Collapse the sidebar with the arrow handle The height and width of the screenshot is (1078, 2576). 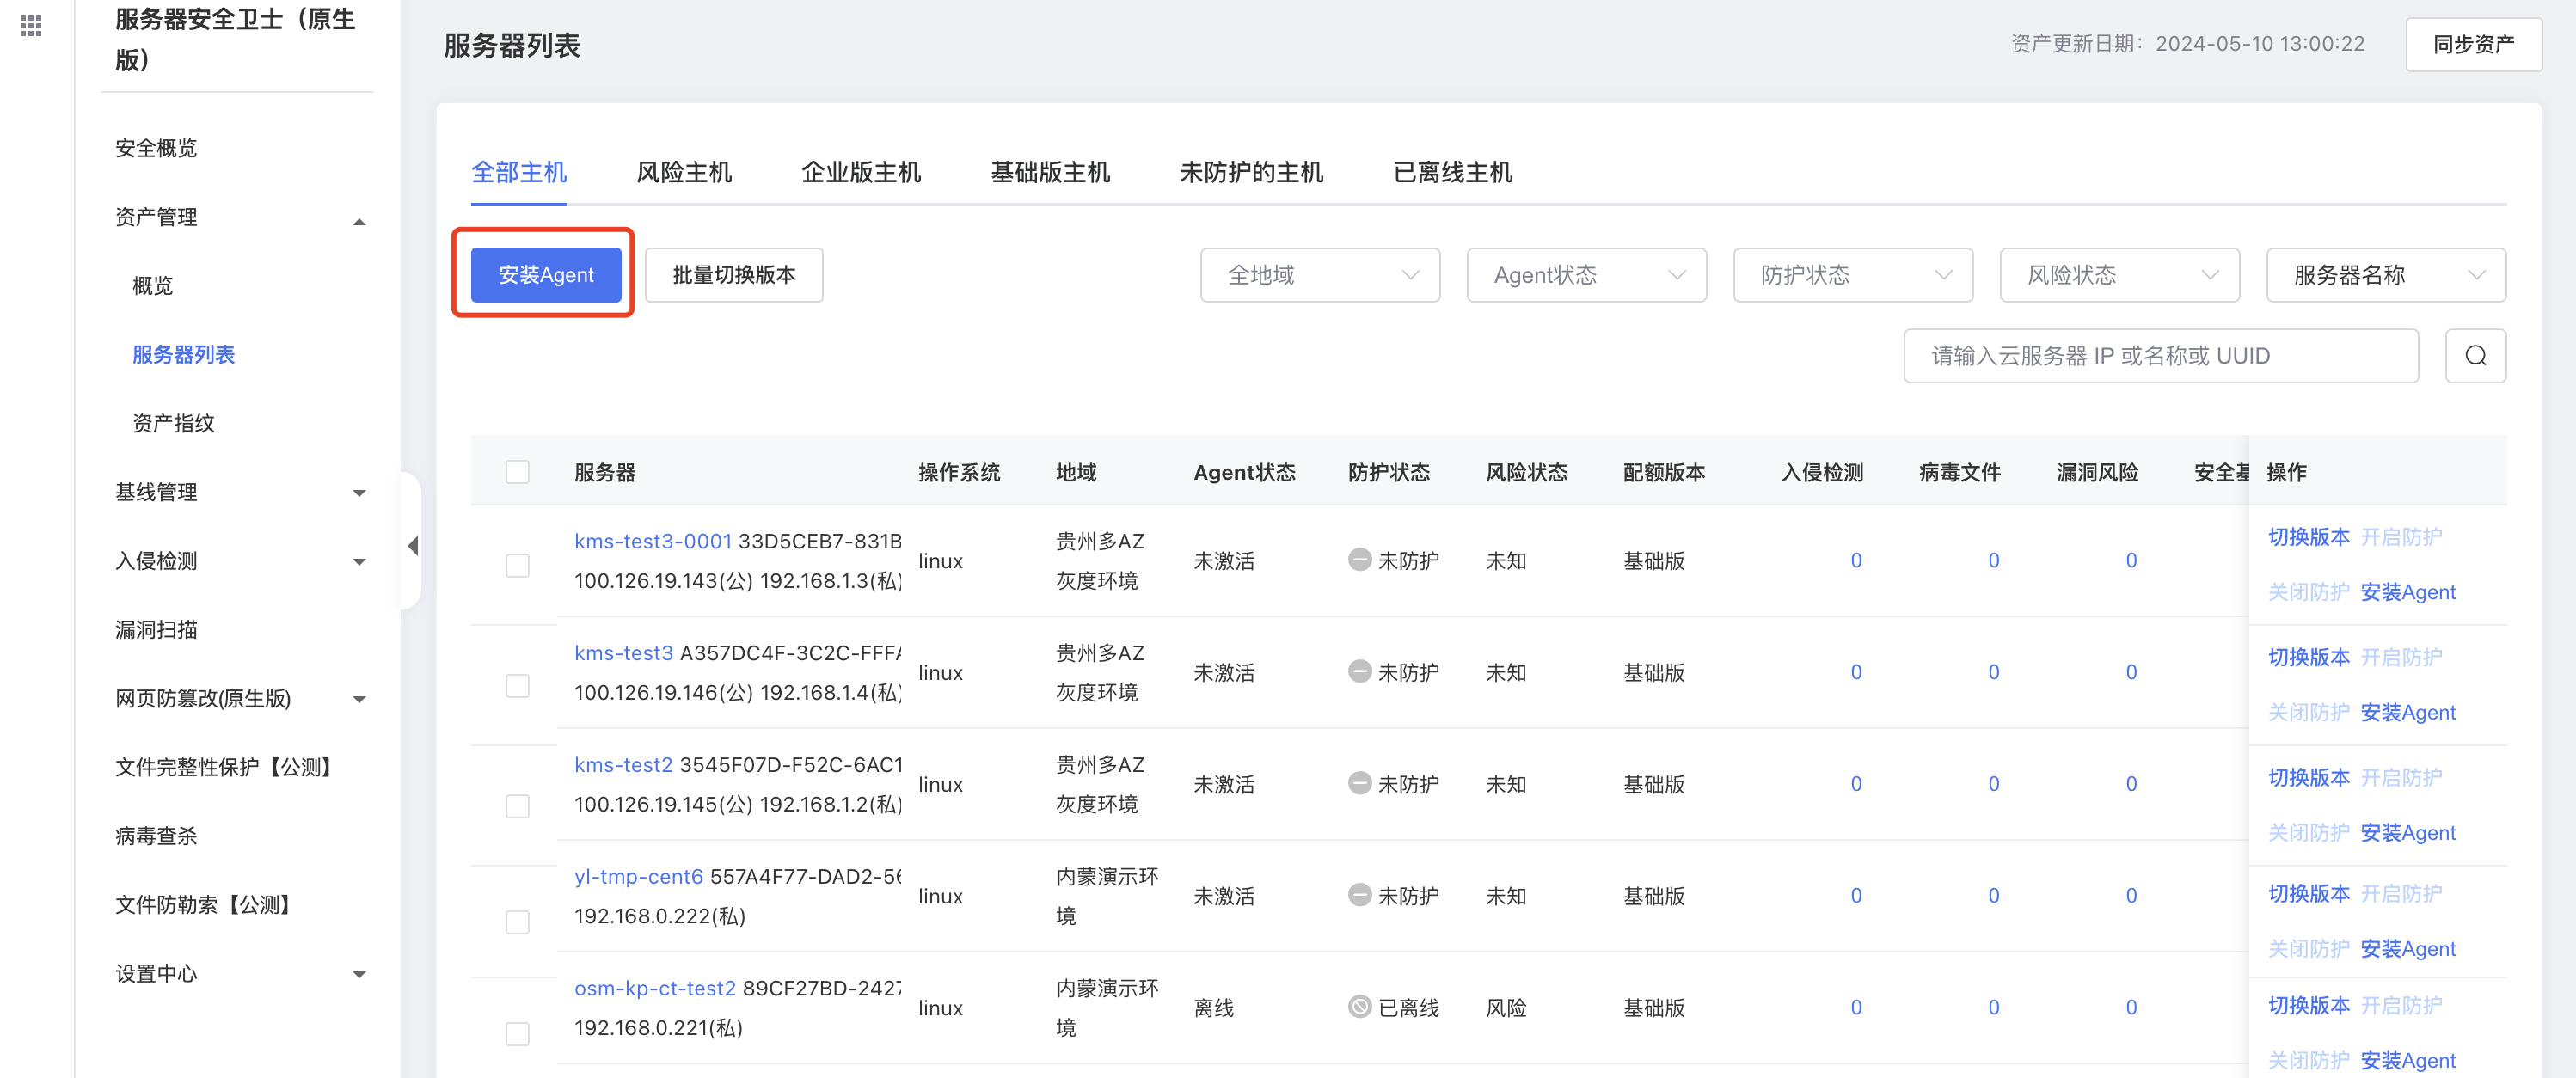click(413, 545)
